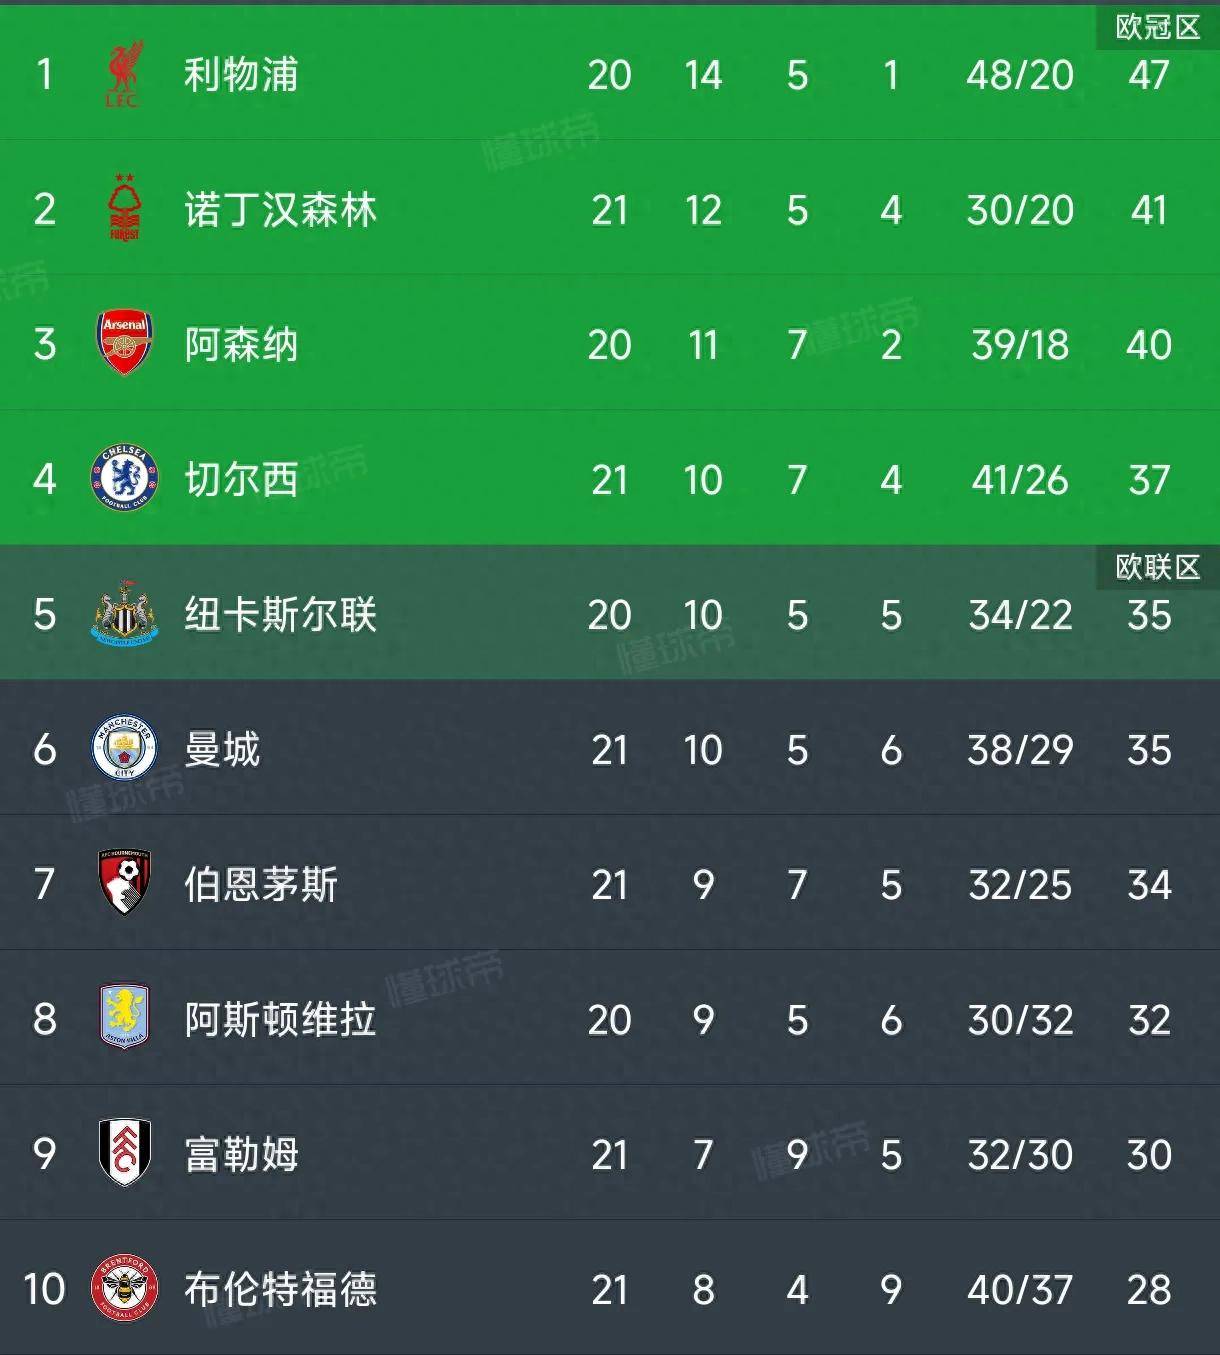Select the Aston Villa lion badge
Image resolution: width=1220 pixels, height=1355 pixels.
coord(125,1020)
